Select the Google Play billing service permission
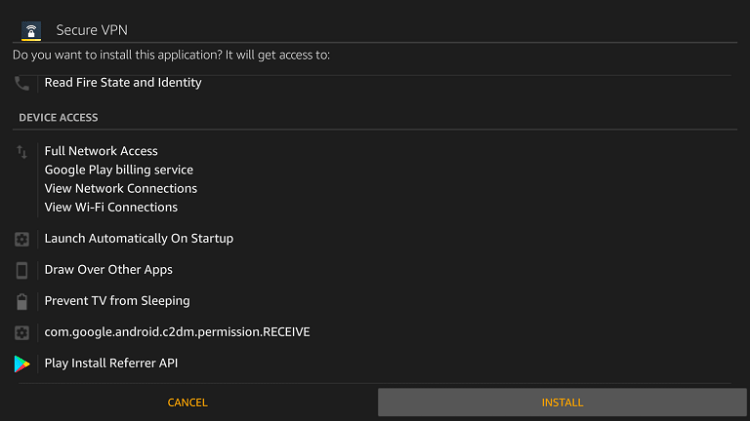This screenshot has height=421, width=750. (119, 170)
